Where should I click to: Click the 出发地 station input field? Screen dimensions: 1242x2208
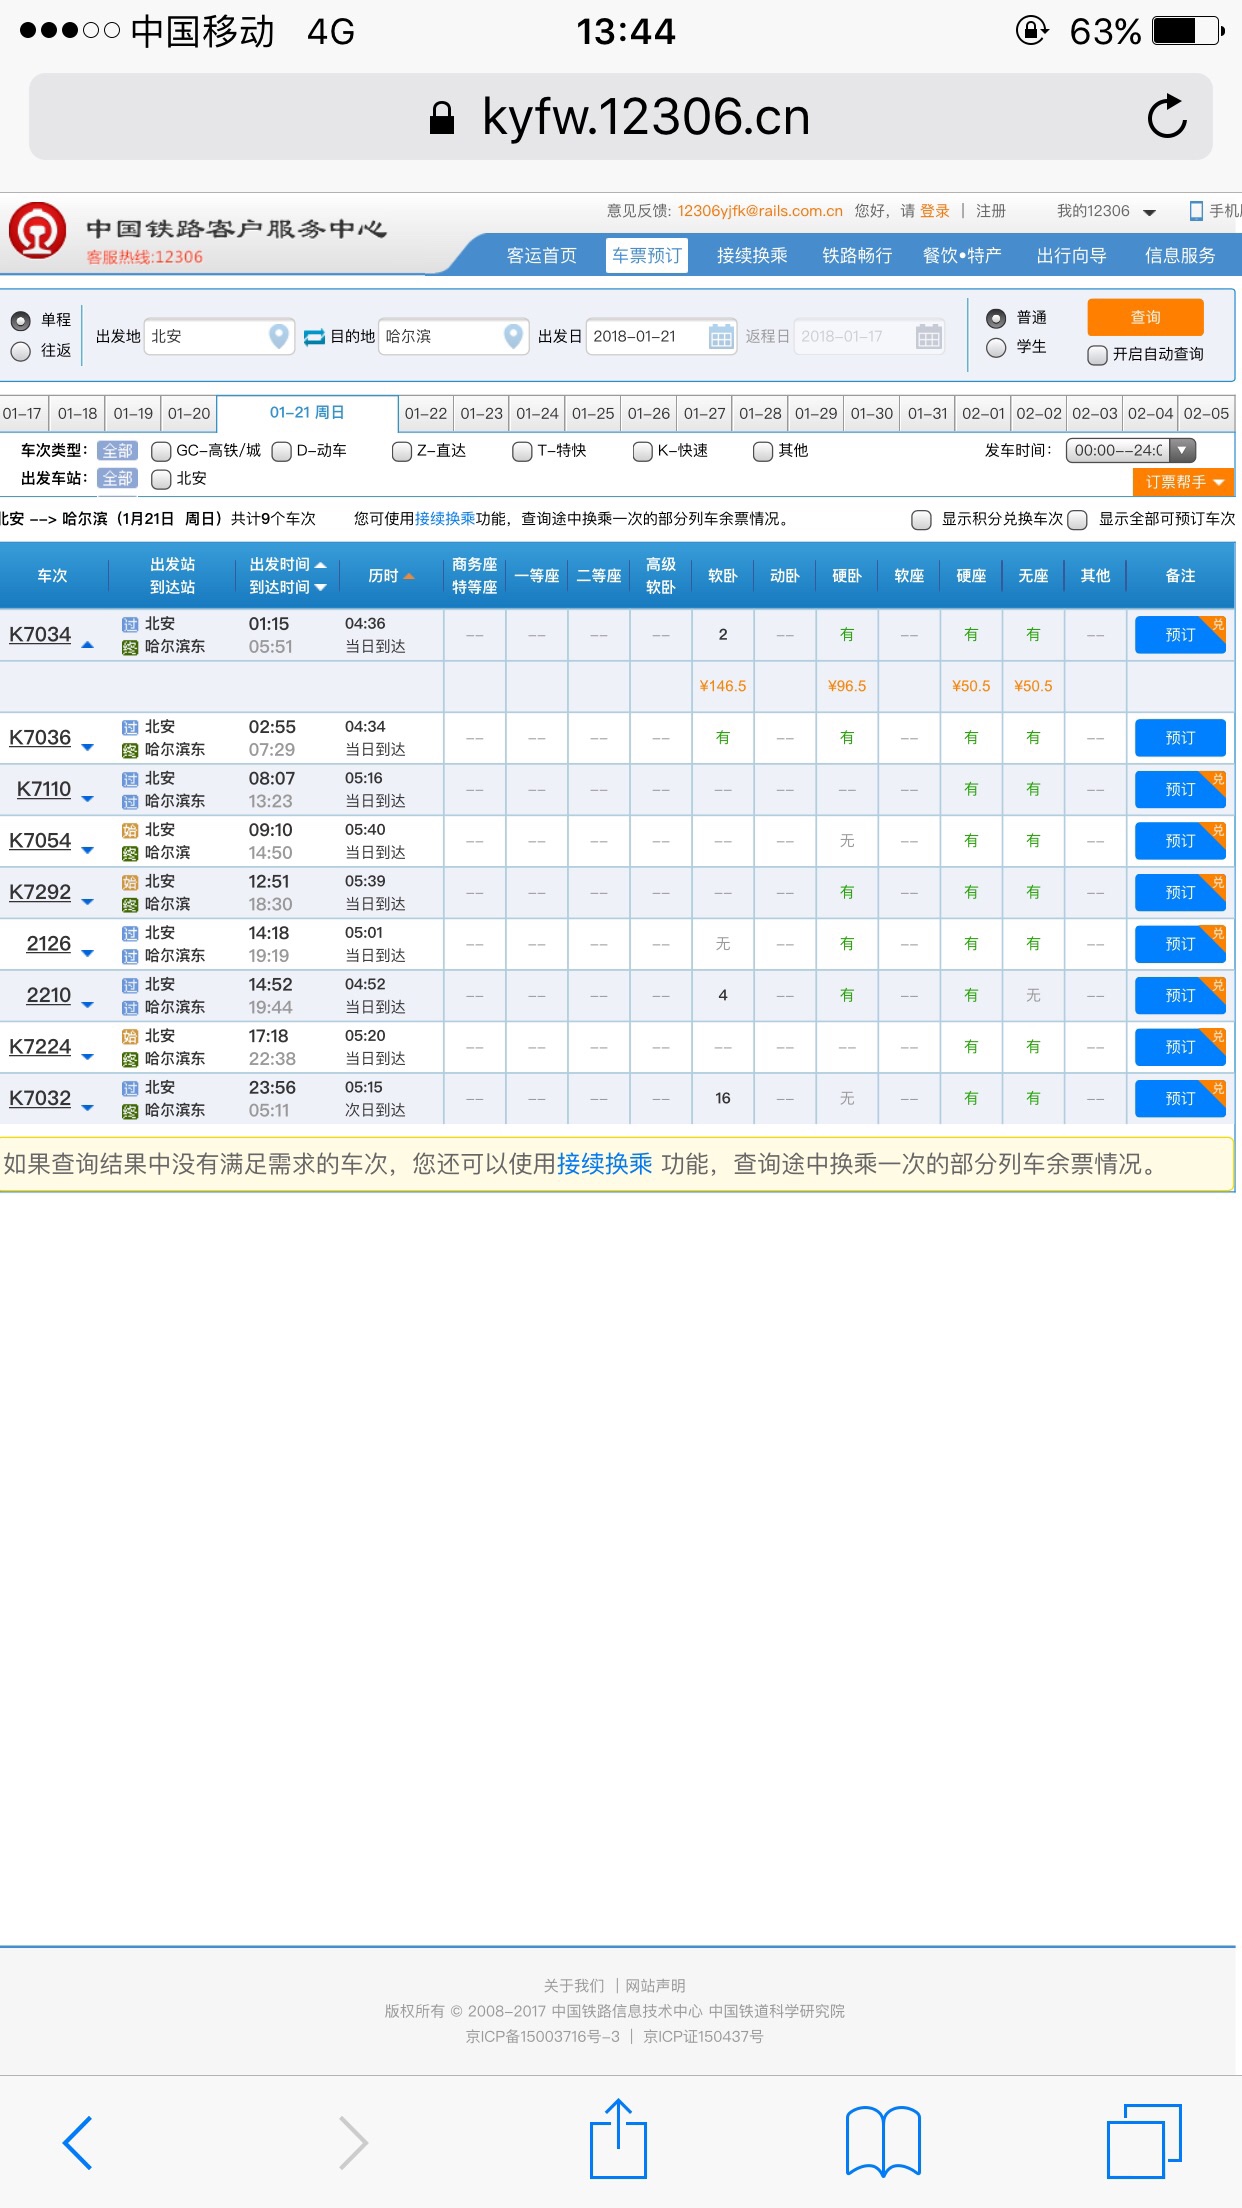(x=219, y=337)
